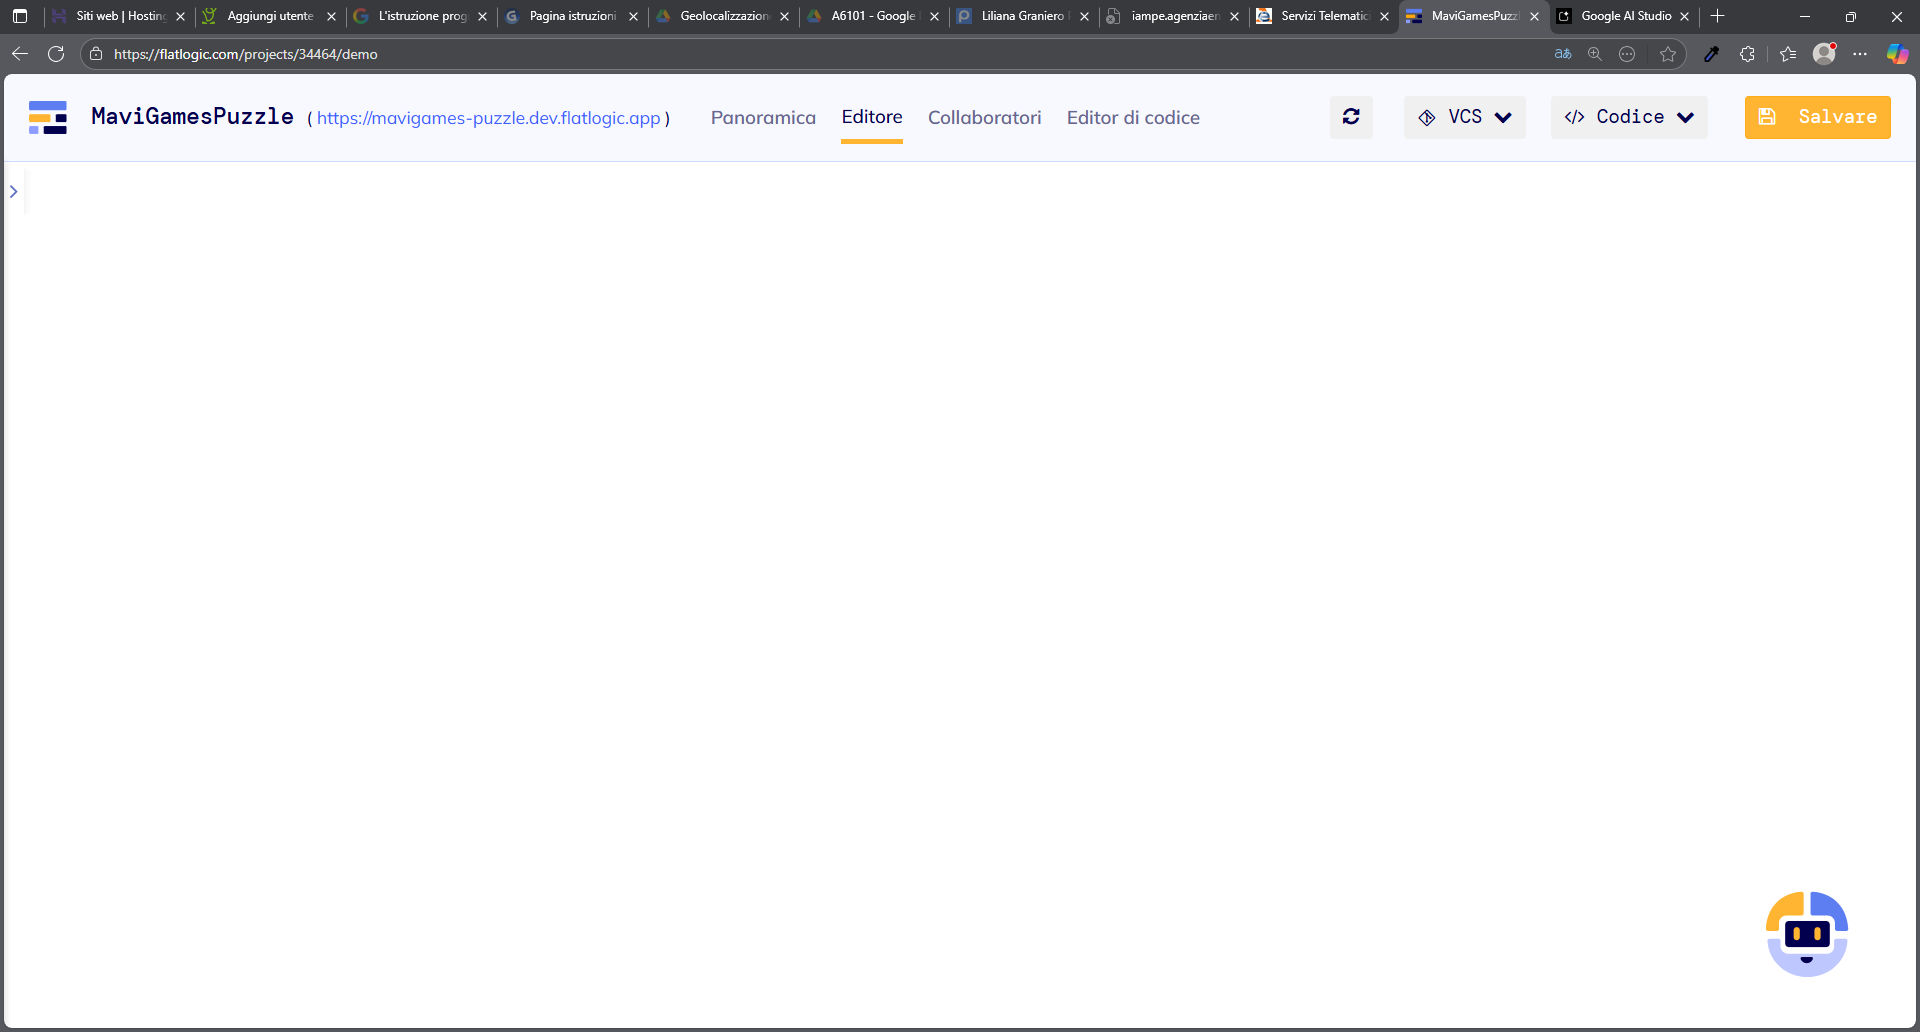Open the Collaboratori tab

984,118
